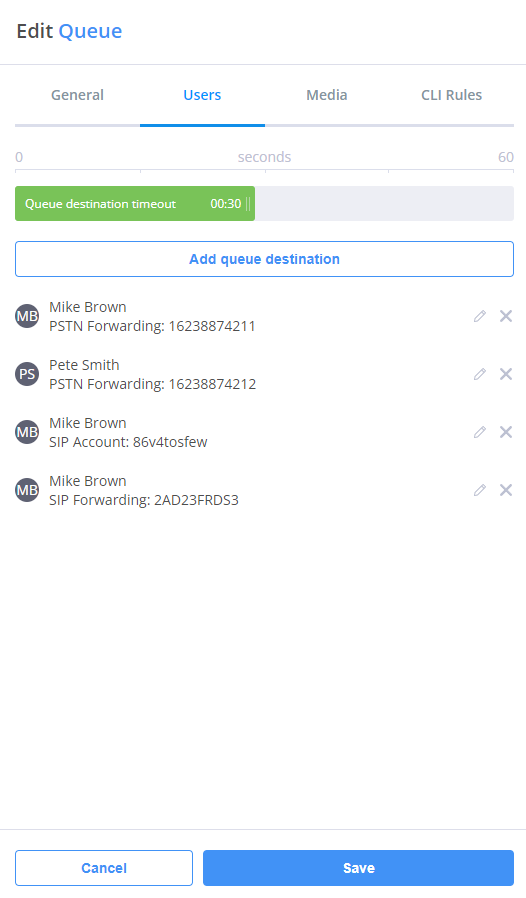Remove Mike Brown PSTN Forwarding destination
The height and width of the screenshot is (898, 526).
505,316
